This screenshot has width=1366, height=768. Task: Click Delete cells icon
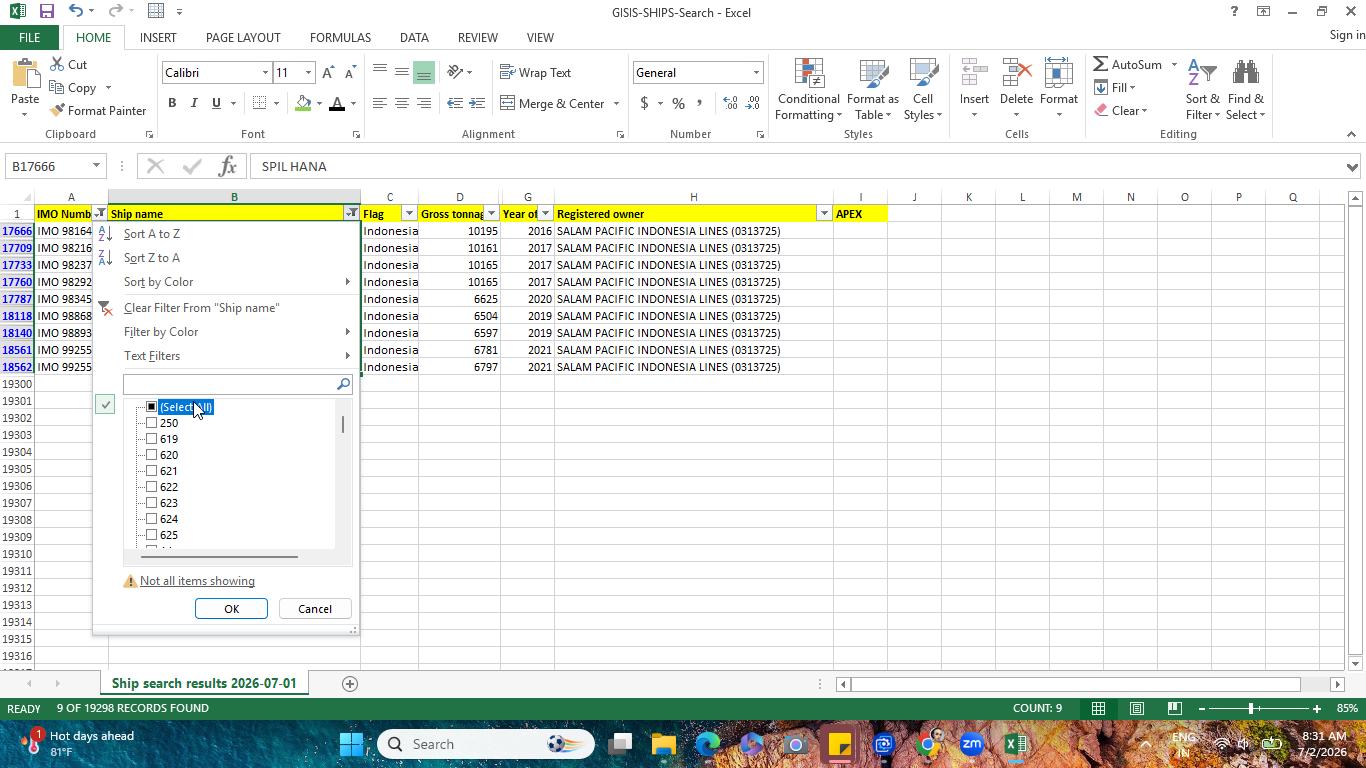pos(1016,74)
